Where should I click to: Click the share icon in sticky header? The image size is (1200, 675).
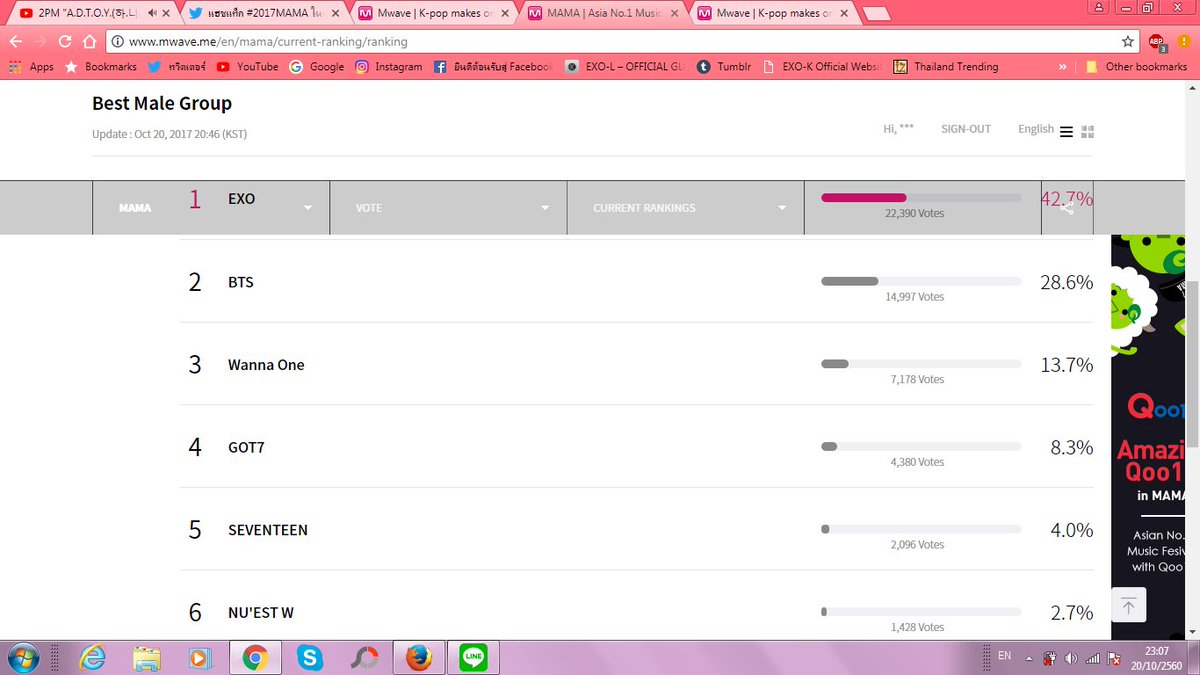pyautogui.click(x=1067, y=207)
